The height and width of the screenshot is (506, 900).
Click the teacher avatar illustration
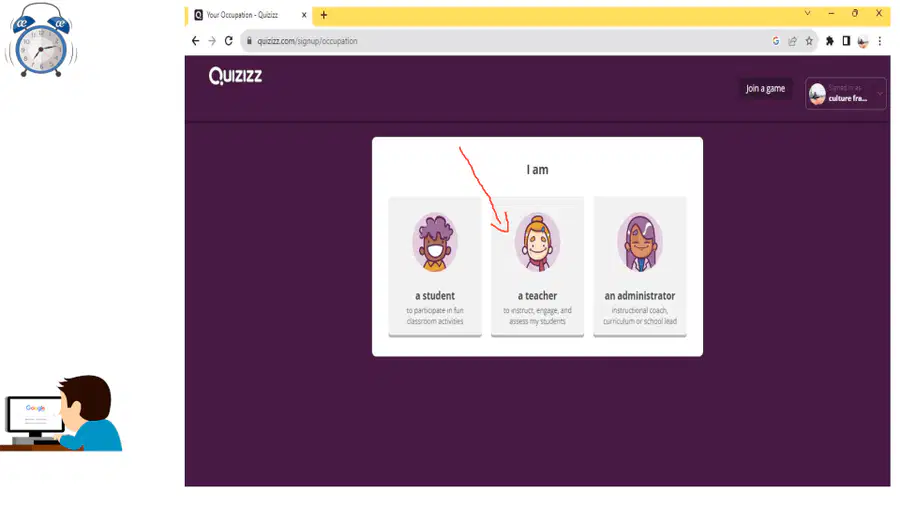tap(537, 242)
